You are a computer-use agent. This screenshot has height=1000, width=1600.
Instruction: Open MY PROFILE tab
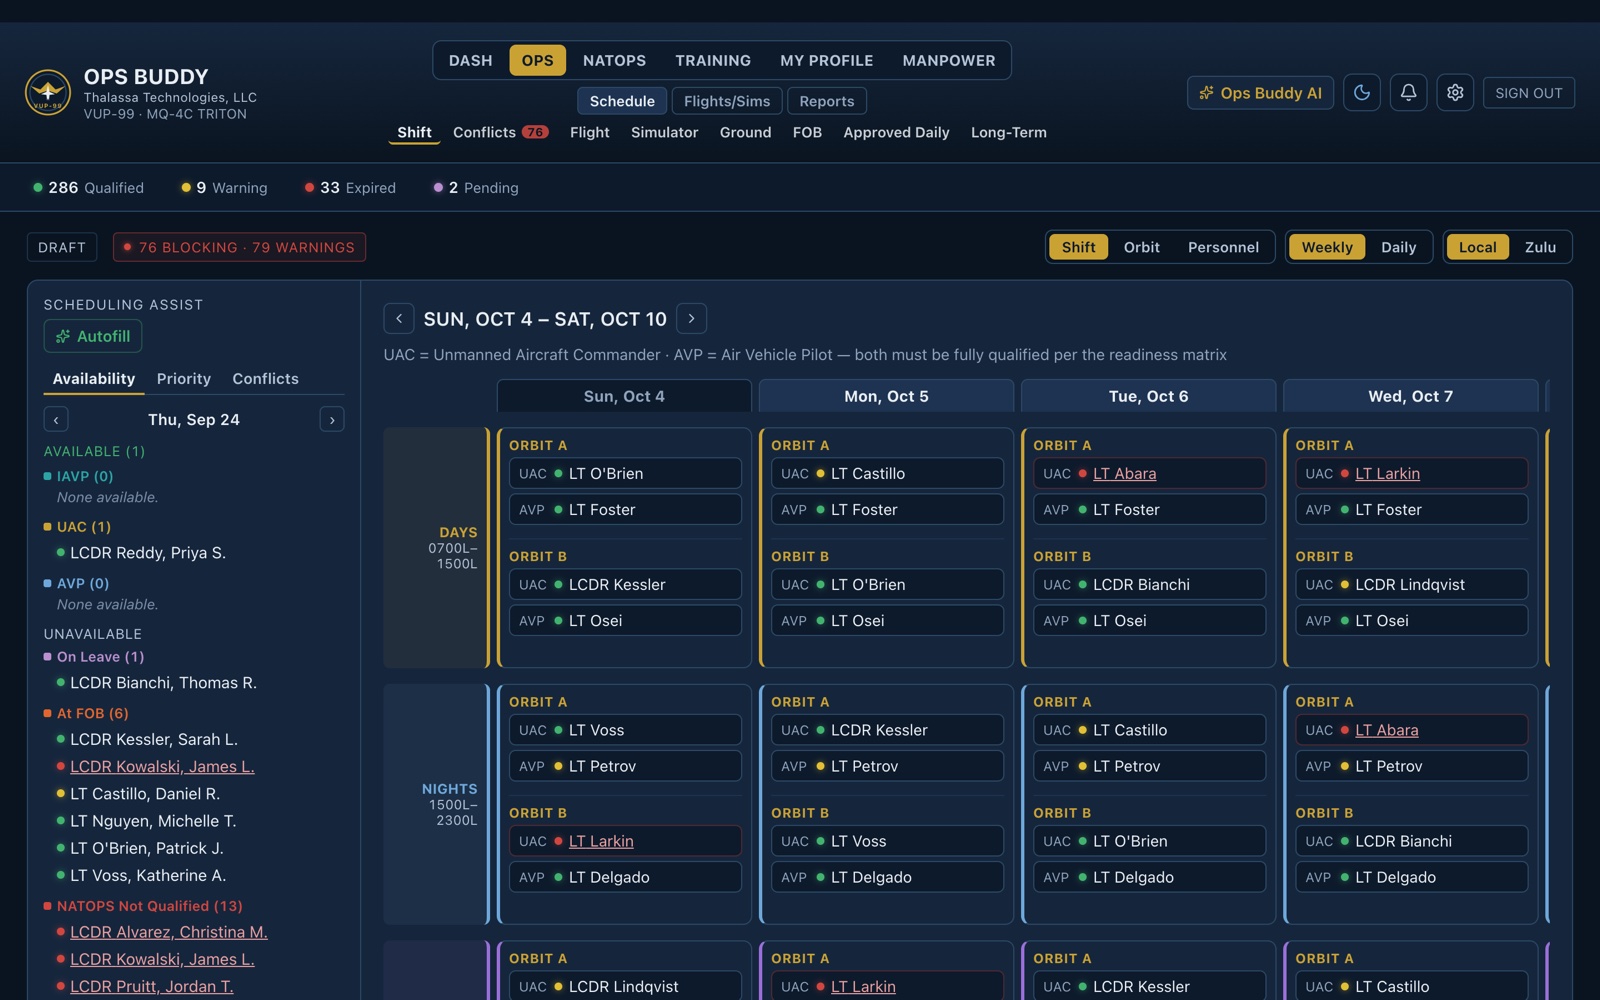click(x=826, y=60)
